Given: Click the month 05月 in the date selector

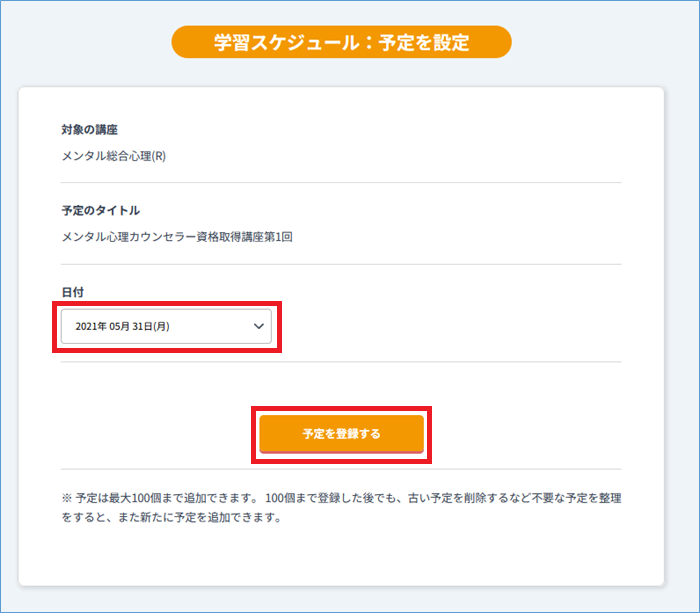Looking at the screenshot, I should (x=119, y=326).
